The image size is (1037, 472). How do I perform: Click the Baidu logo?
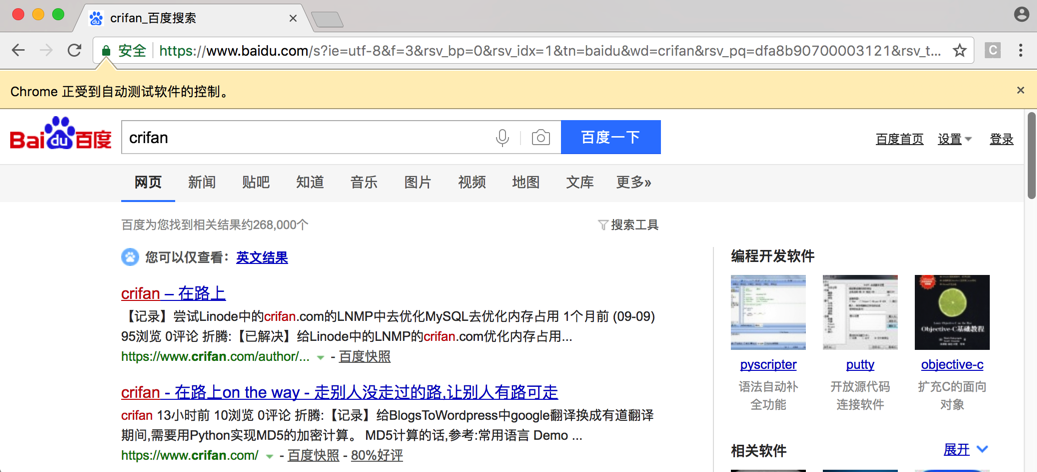click(x=61, y=134)
